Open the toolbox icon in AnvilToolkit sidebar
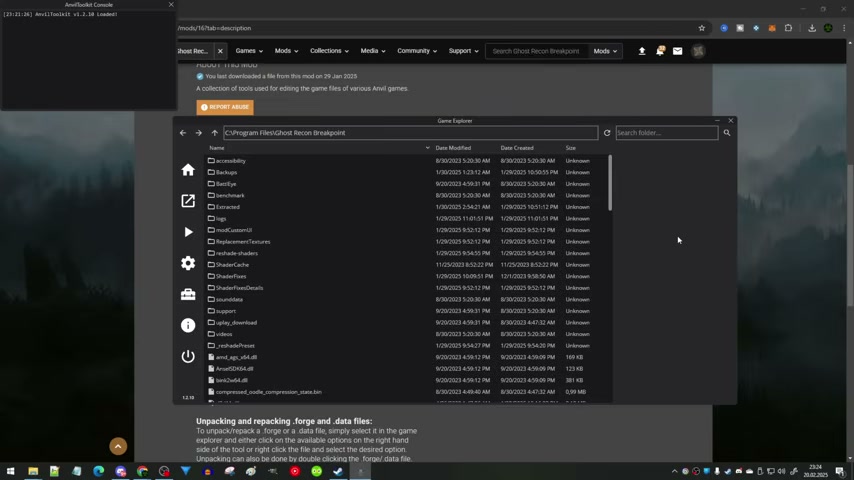The image size is (854, 480). coord(188,294)
